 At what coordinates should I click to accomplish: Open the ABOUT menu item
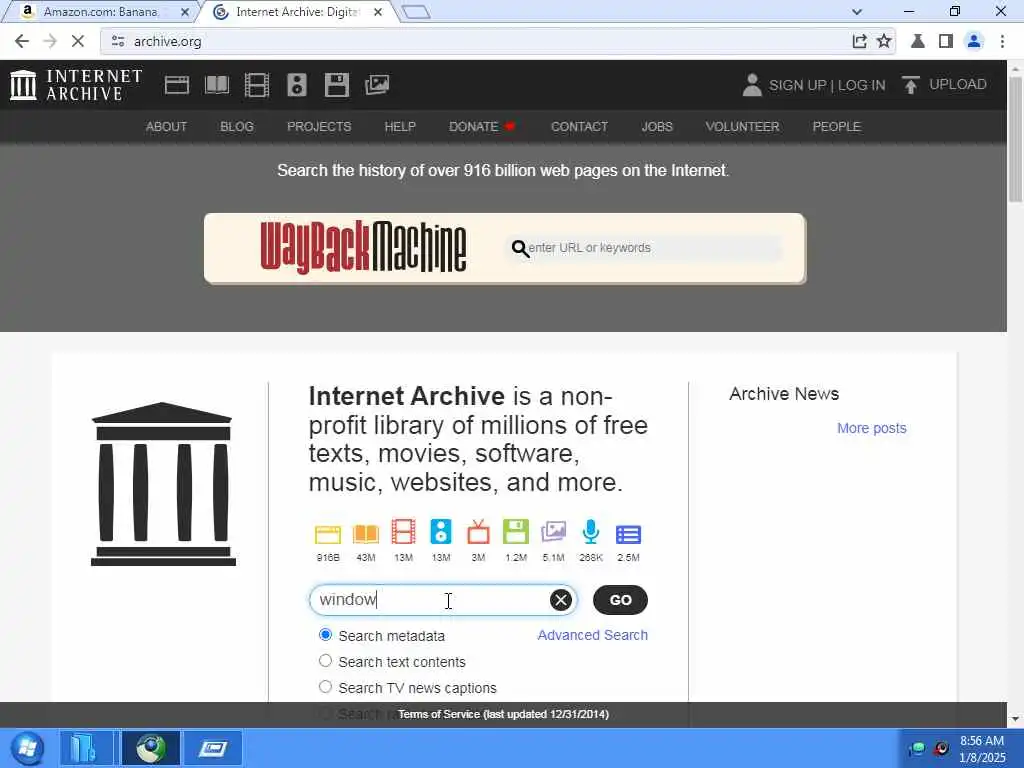[x=166, y=127]
